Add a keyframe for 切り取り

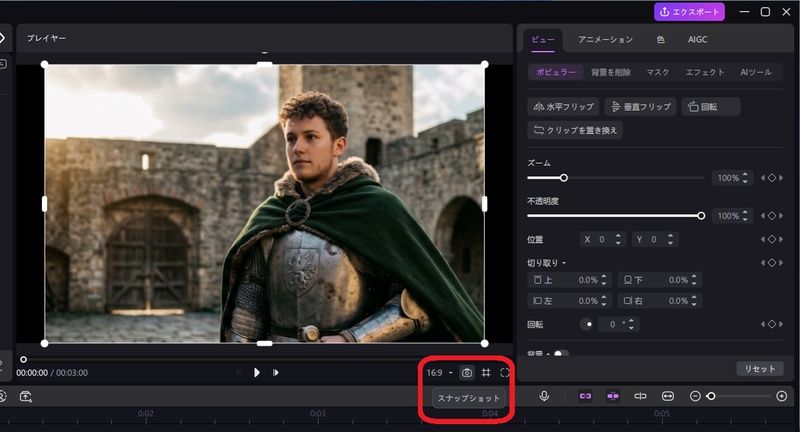coord(772,263)
